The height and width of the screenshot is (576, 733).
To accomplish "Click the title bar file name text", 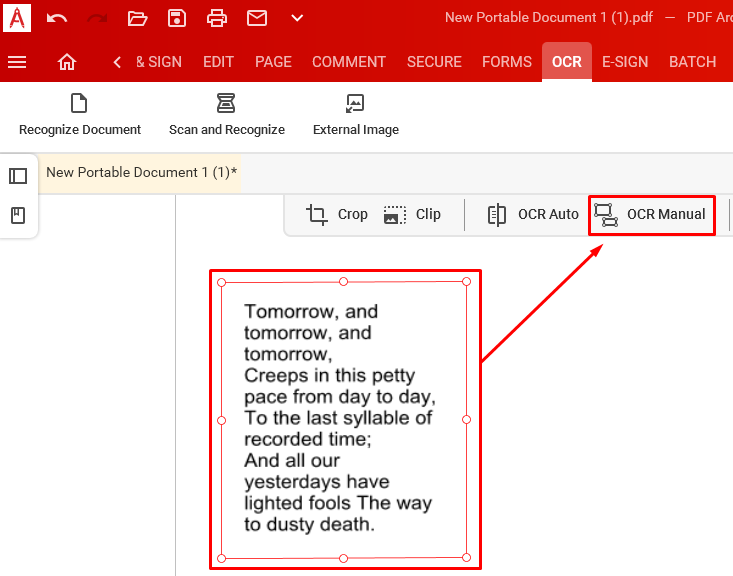I will [549, 18].
